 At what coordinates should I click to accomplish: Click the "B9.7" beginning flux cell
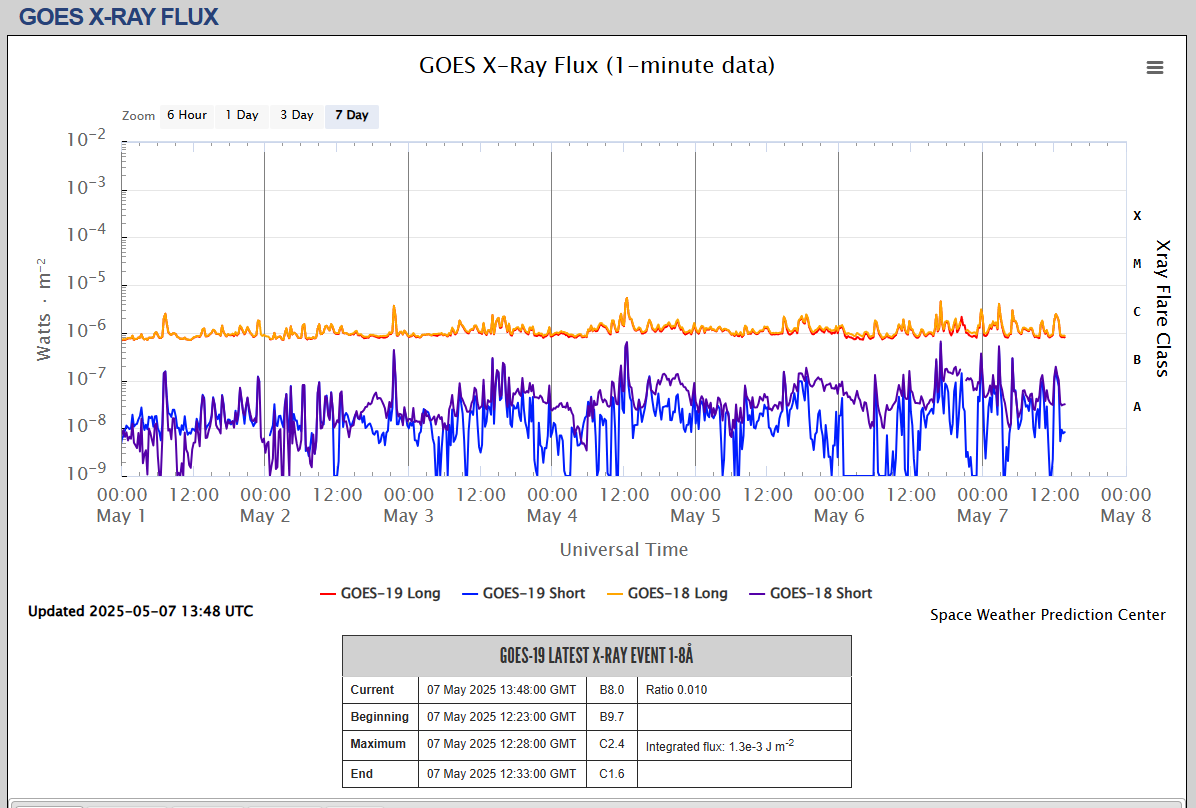click(612, 716)
